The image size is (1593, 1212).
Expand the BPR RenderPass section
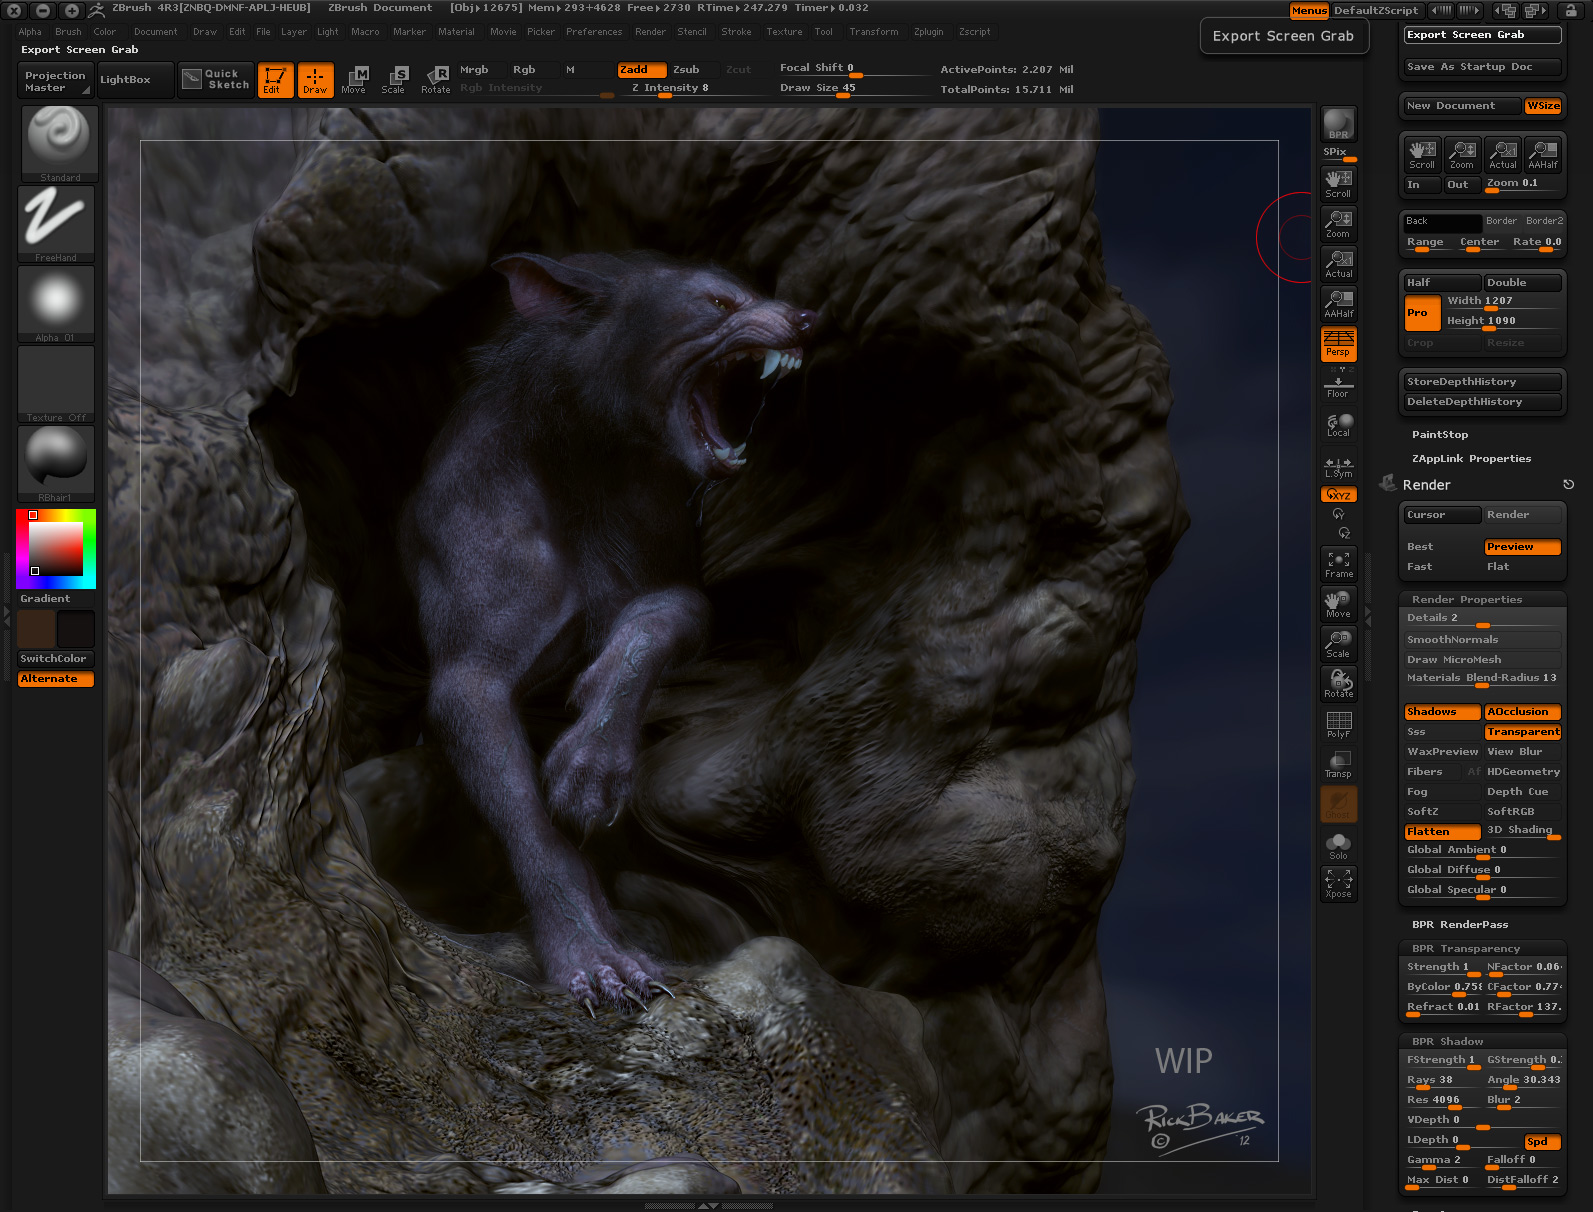click(1460, 925)
